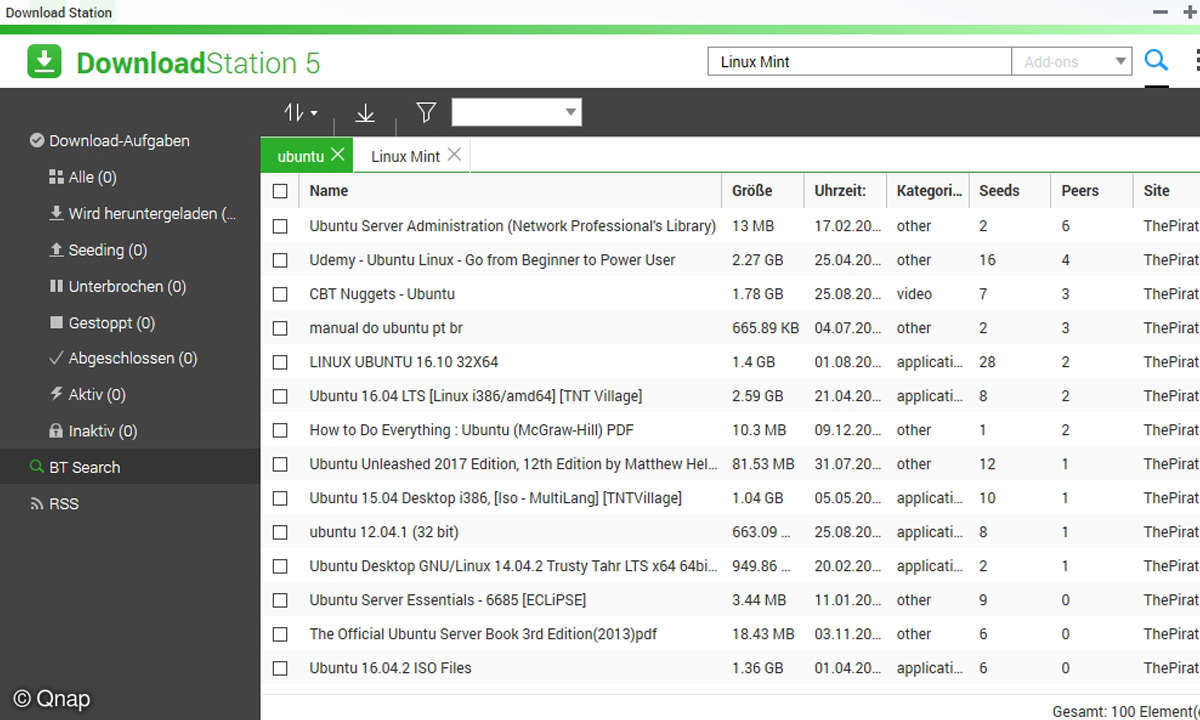Check the Ubuntu 16.04 LTS TNT Village row
The height and width of the screenshot is (720, 1200).
click(280, 396)
